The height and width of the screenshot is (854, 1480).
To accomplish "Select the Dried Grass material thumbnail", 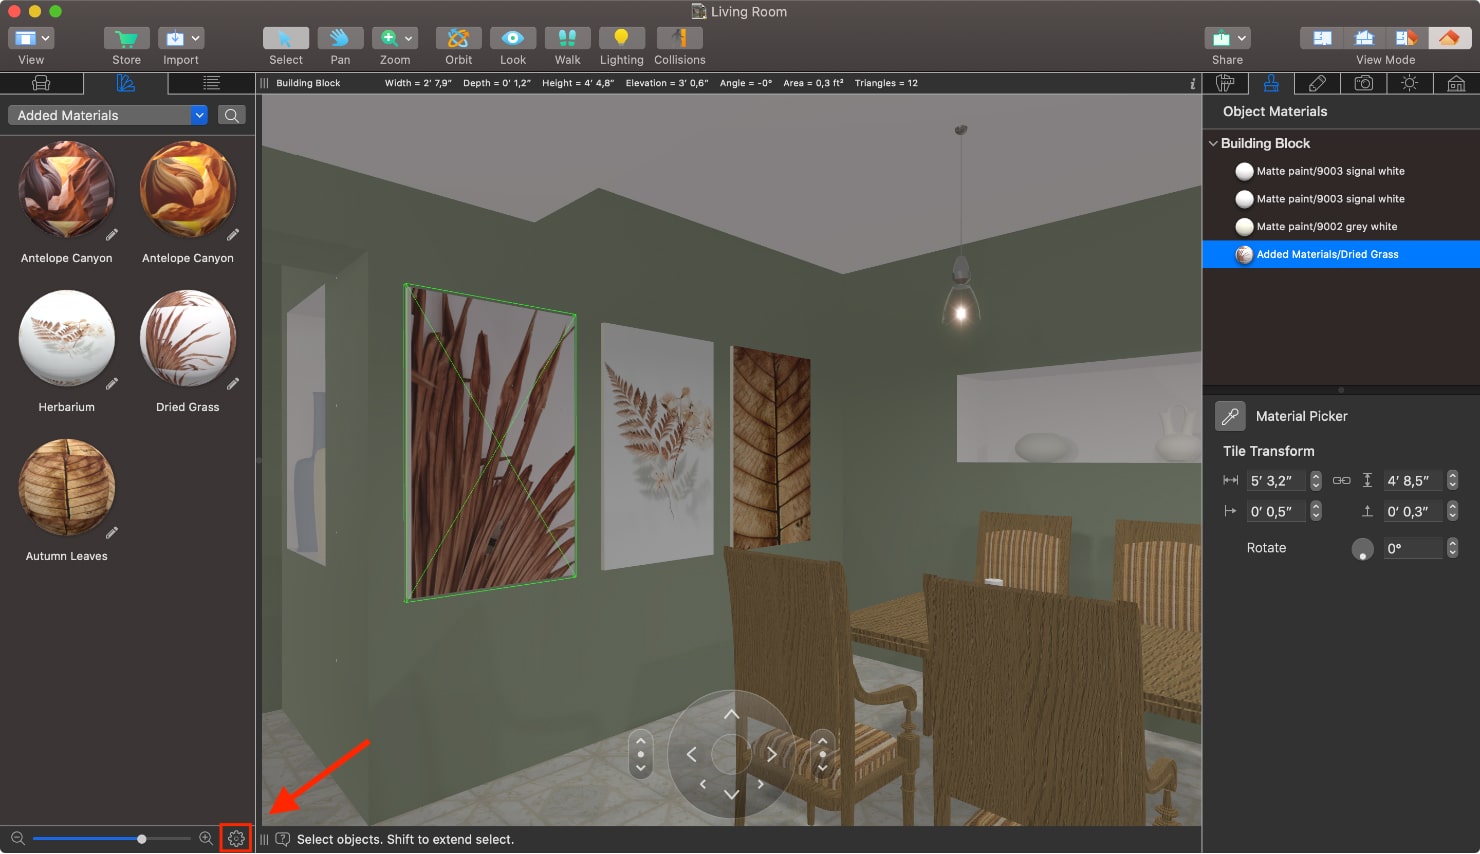I will click(x=188, y=339).
